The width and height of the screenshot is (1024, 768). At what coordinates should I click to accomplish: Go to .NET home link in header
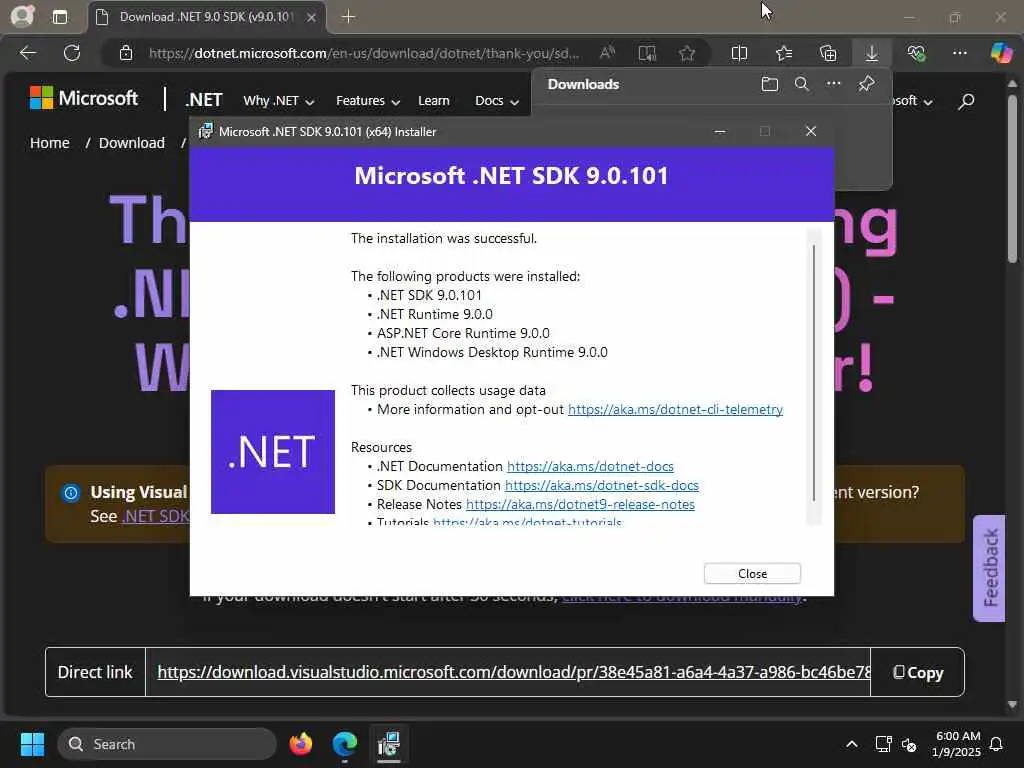click(204, 100)
